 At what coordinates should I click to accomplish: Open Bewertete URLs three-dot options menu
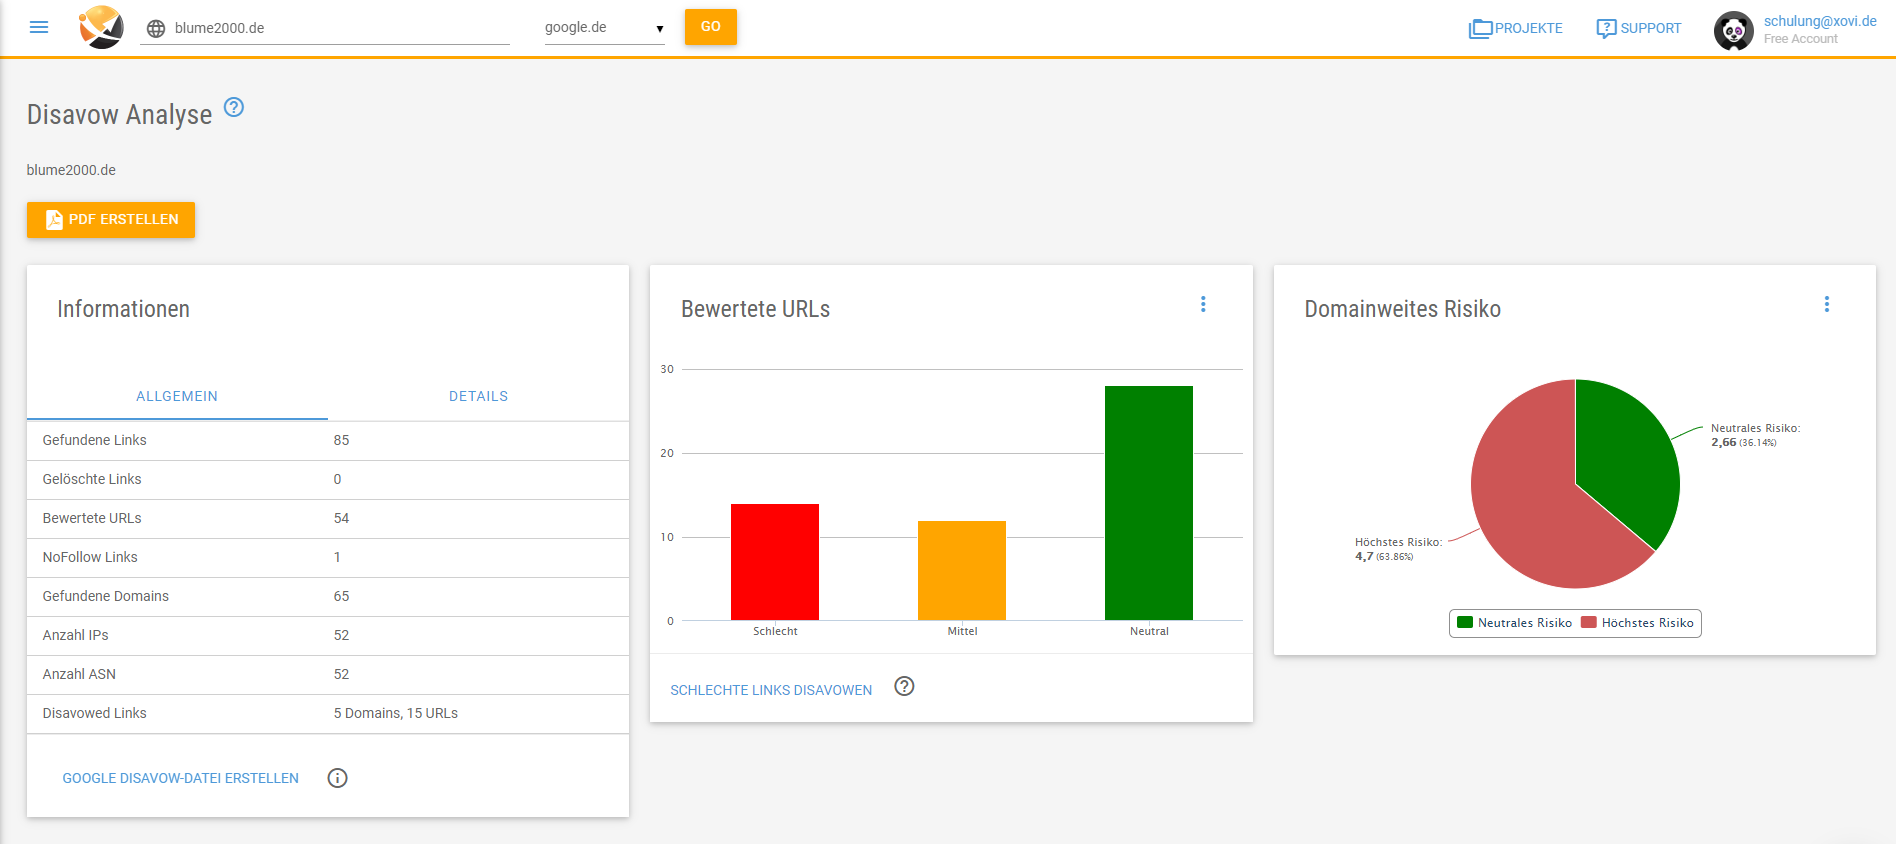coord(1203,304)
